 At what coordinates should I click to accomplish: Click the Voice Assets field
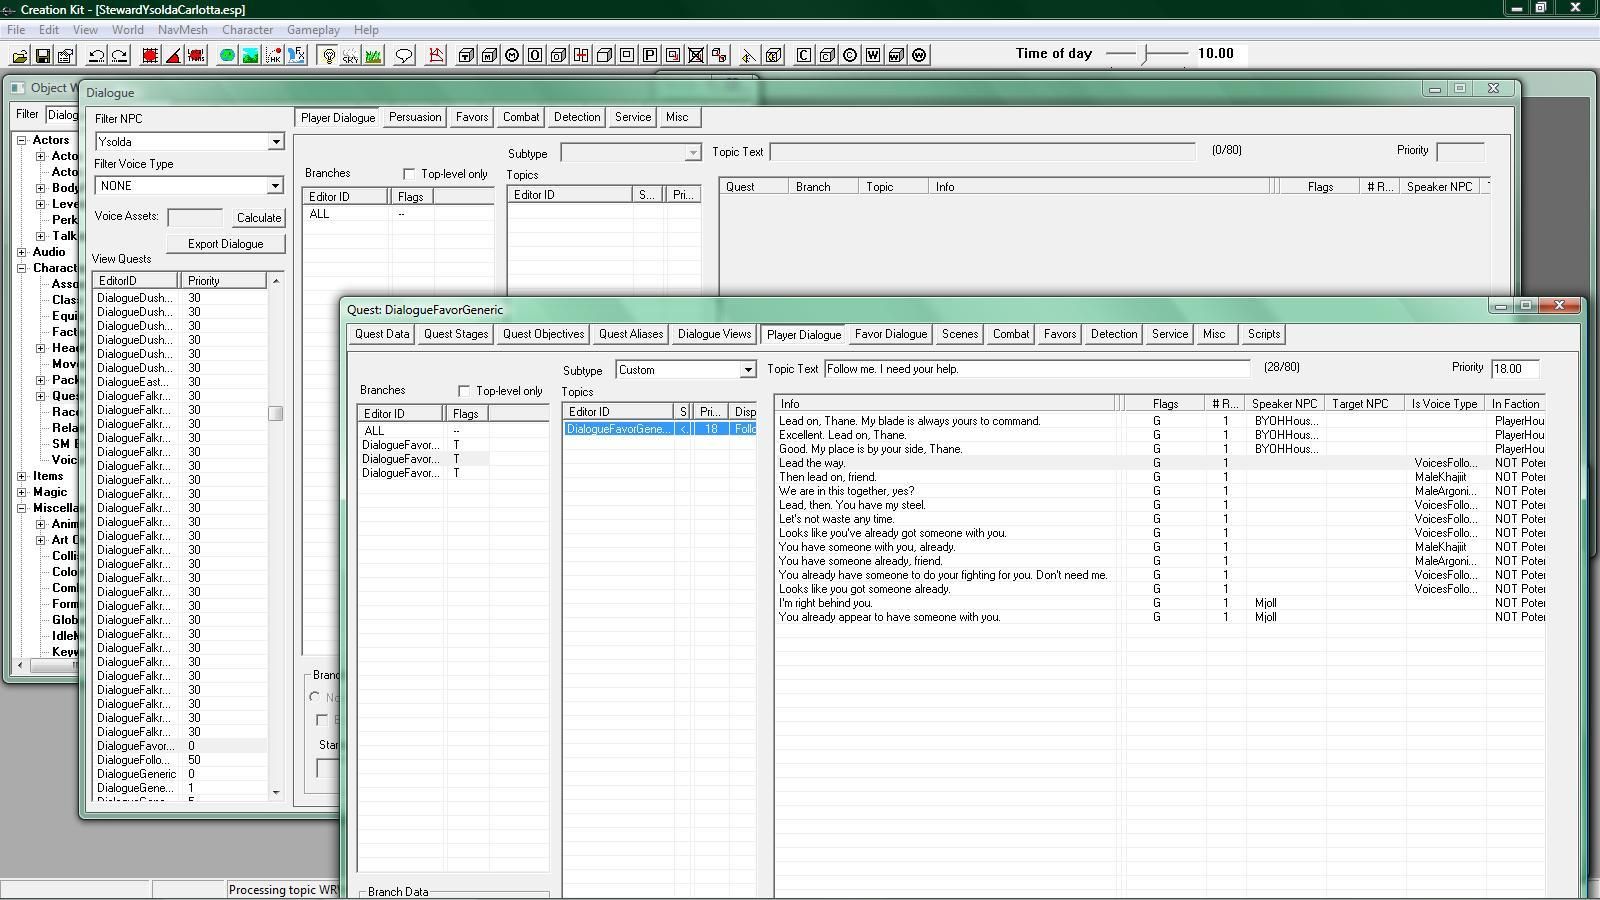coord(195,218)
